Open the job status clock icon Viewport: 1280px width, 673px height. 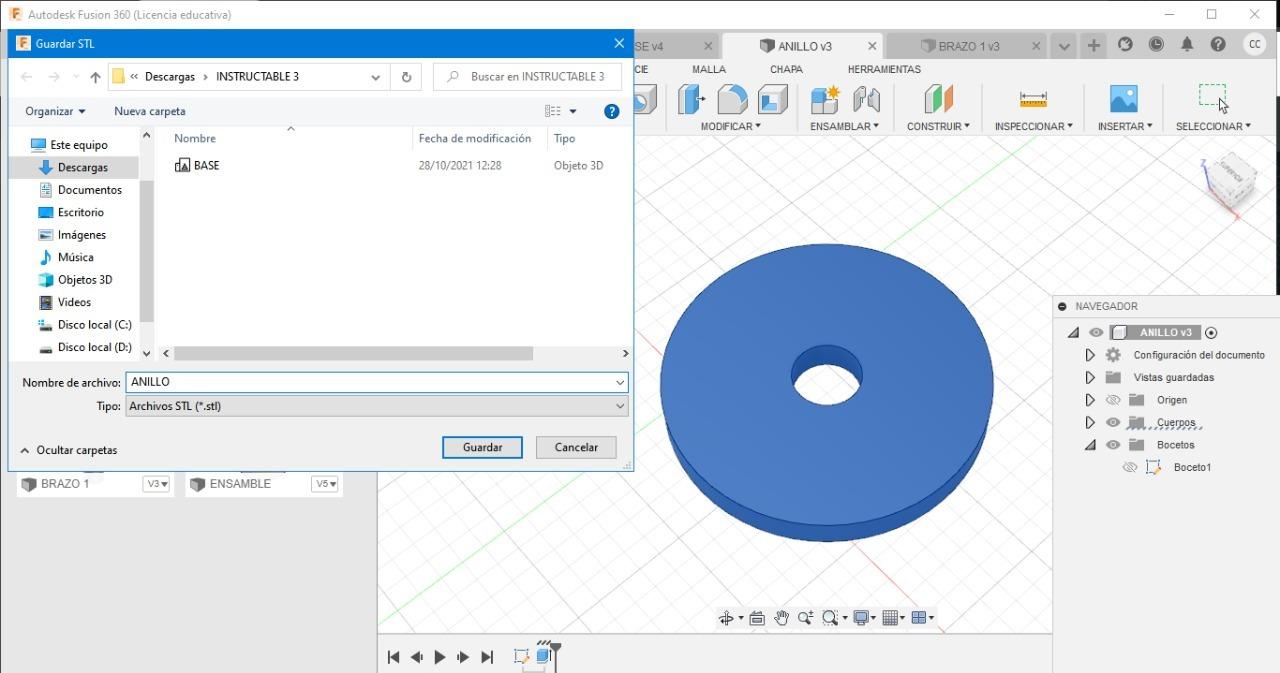tap(1156, 45)
